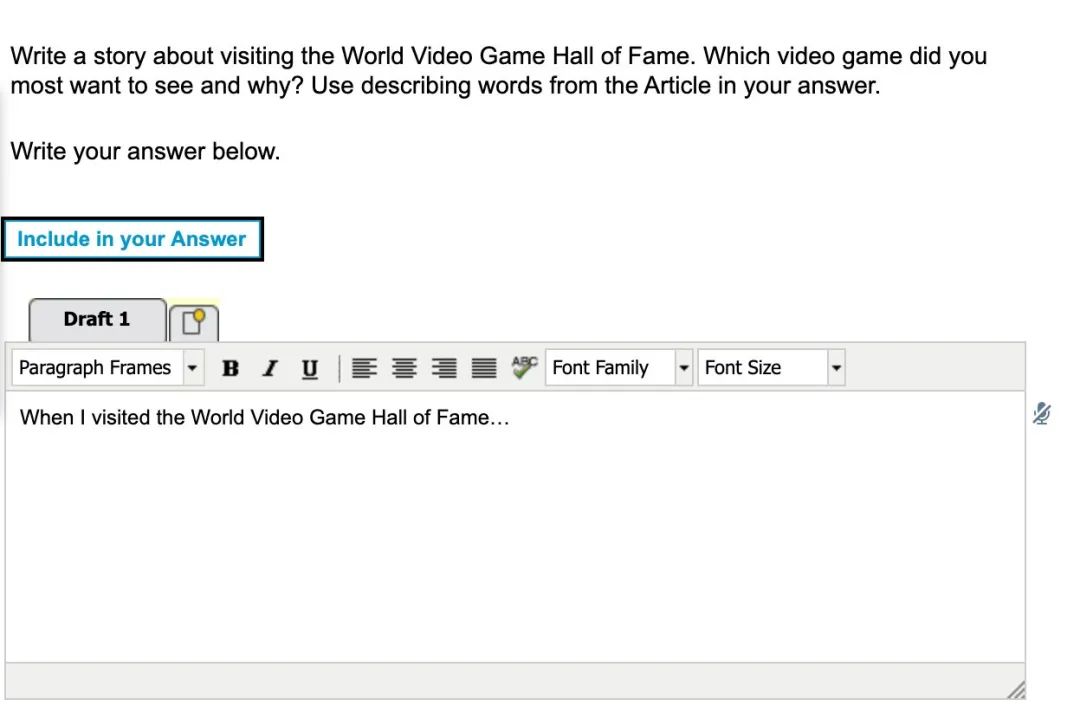The image size is (1080, 719).
Task: Center align the text
Action: pyautogui.click(x=404, y=368)
